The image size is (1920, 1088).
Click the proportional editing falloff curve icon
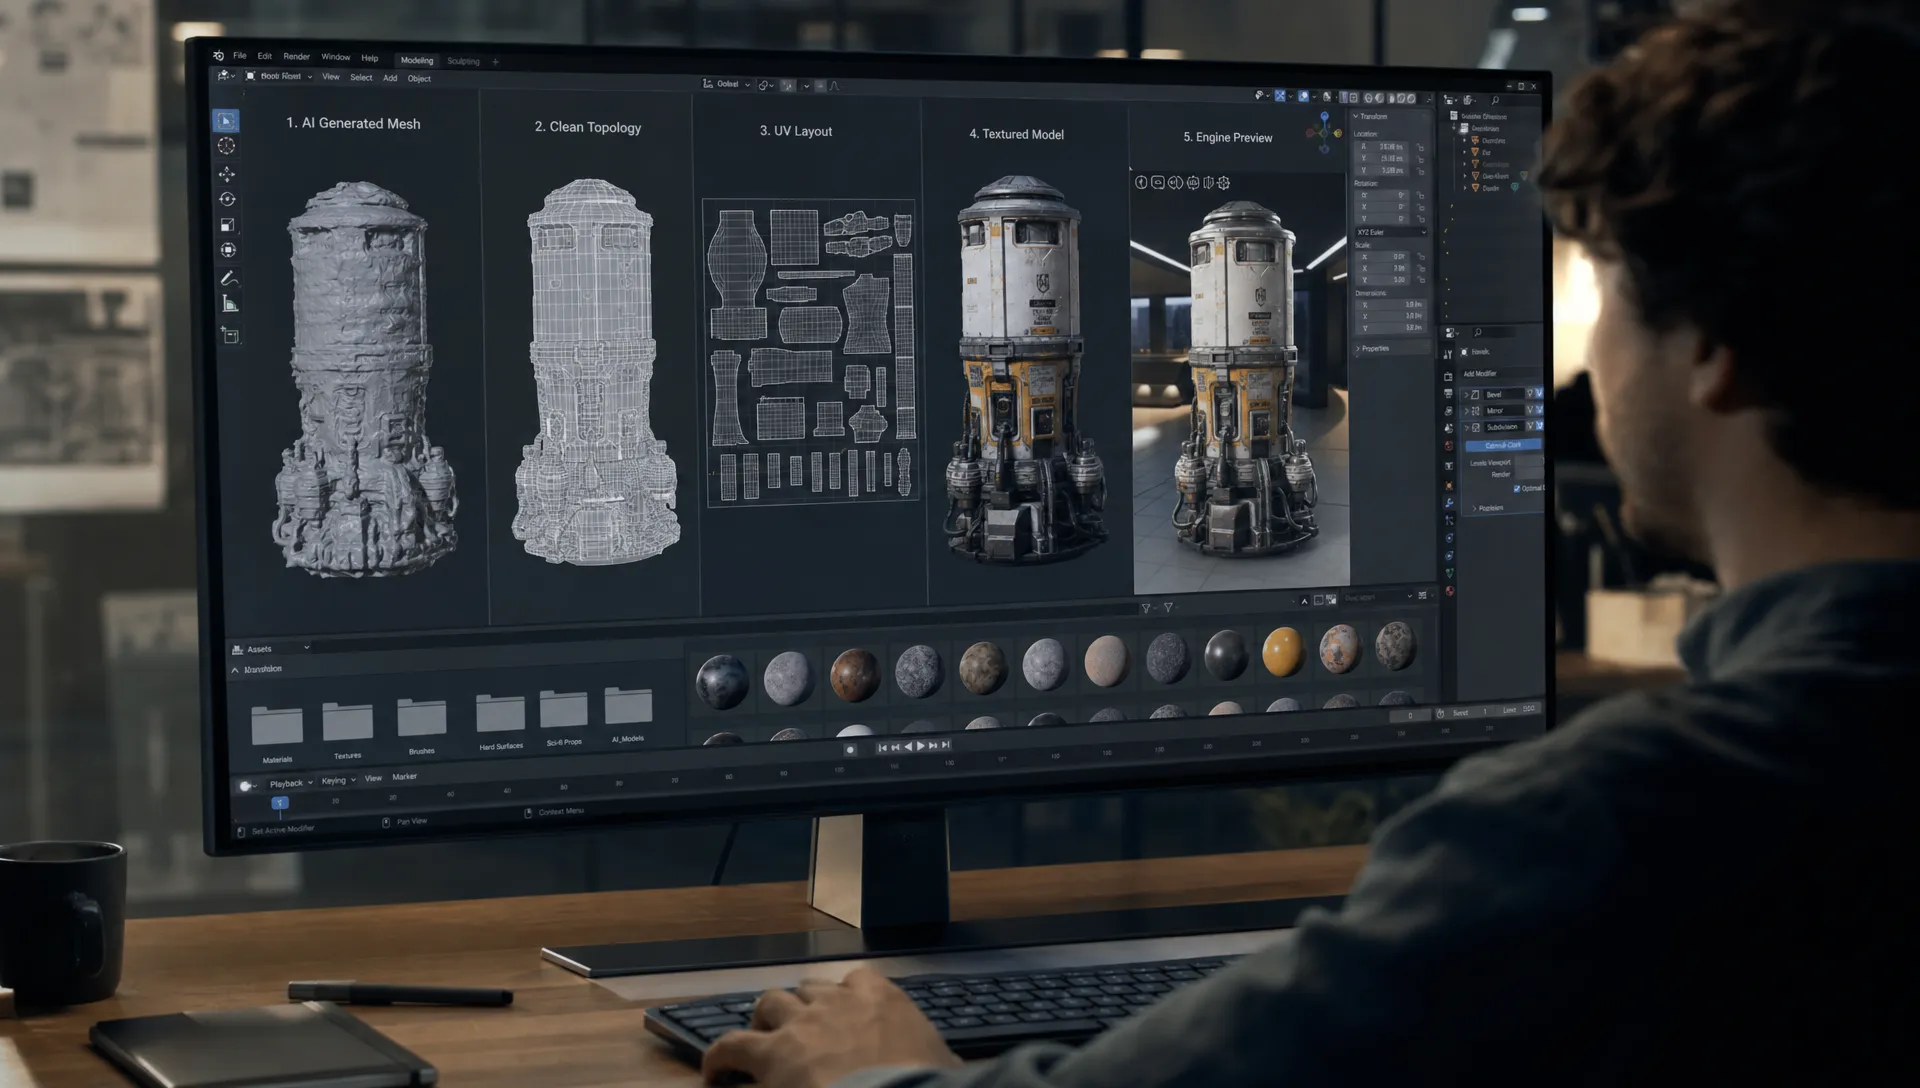[x=834, y=86]
